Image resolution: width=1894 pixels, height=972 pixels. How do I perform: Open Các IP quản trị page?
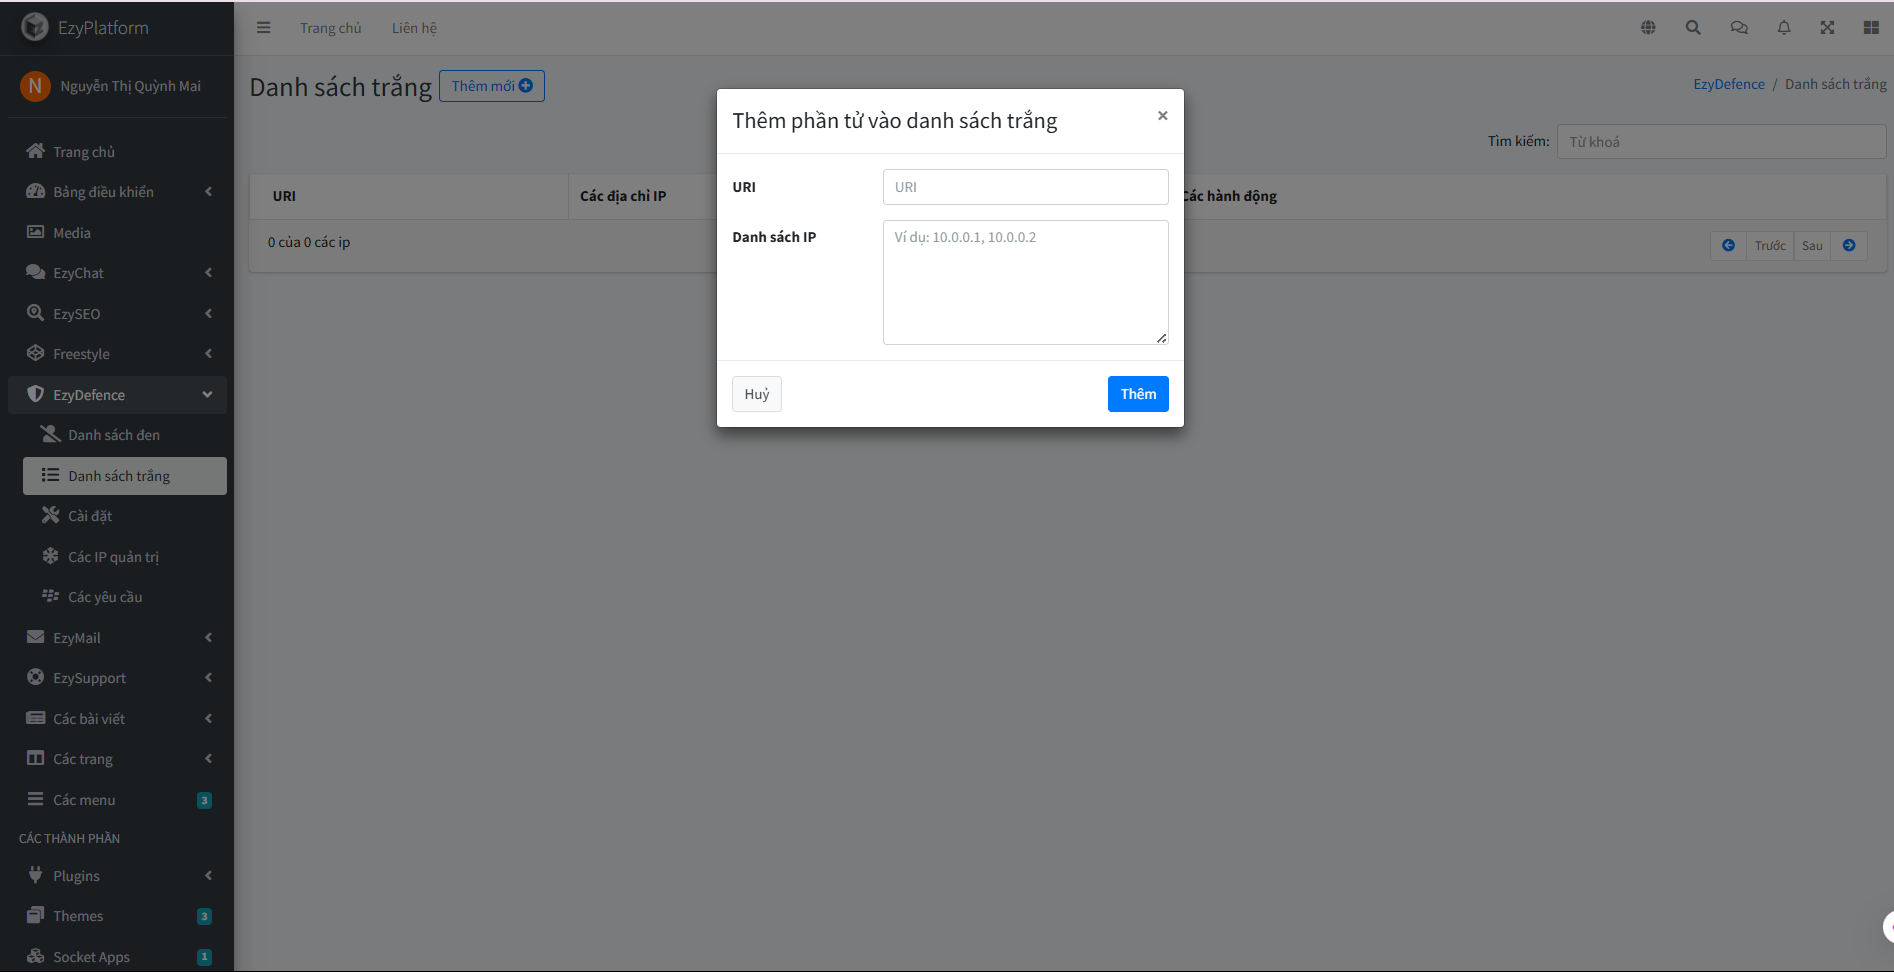pos(113,556)
